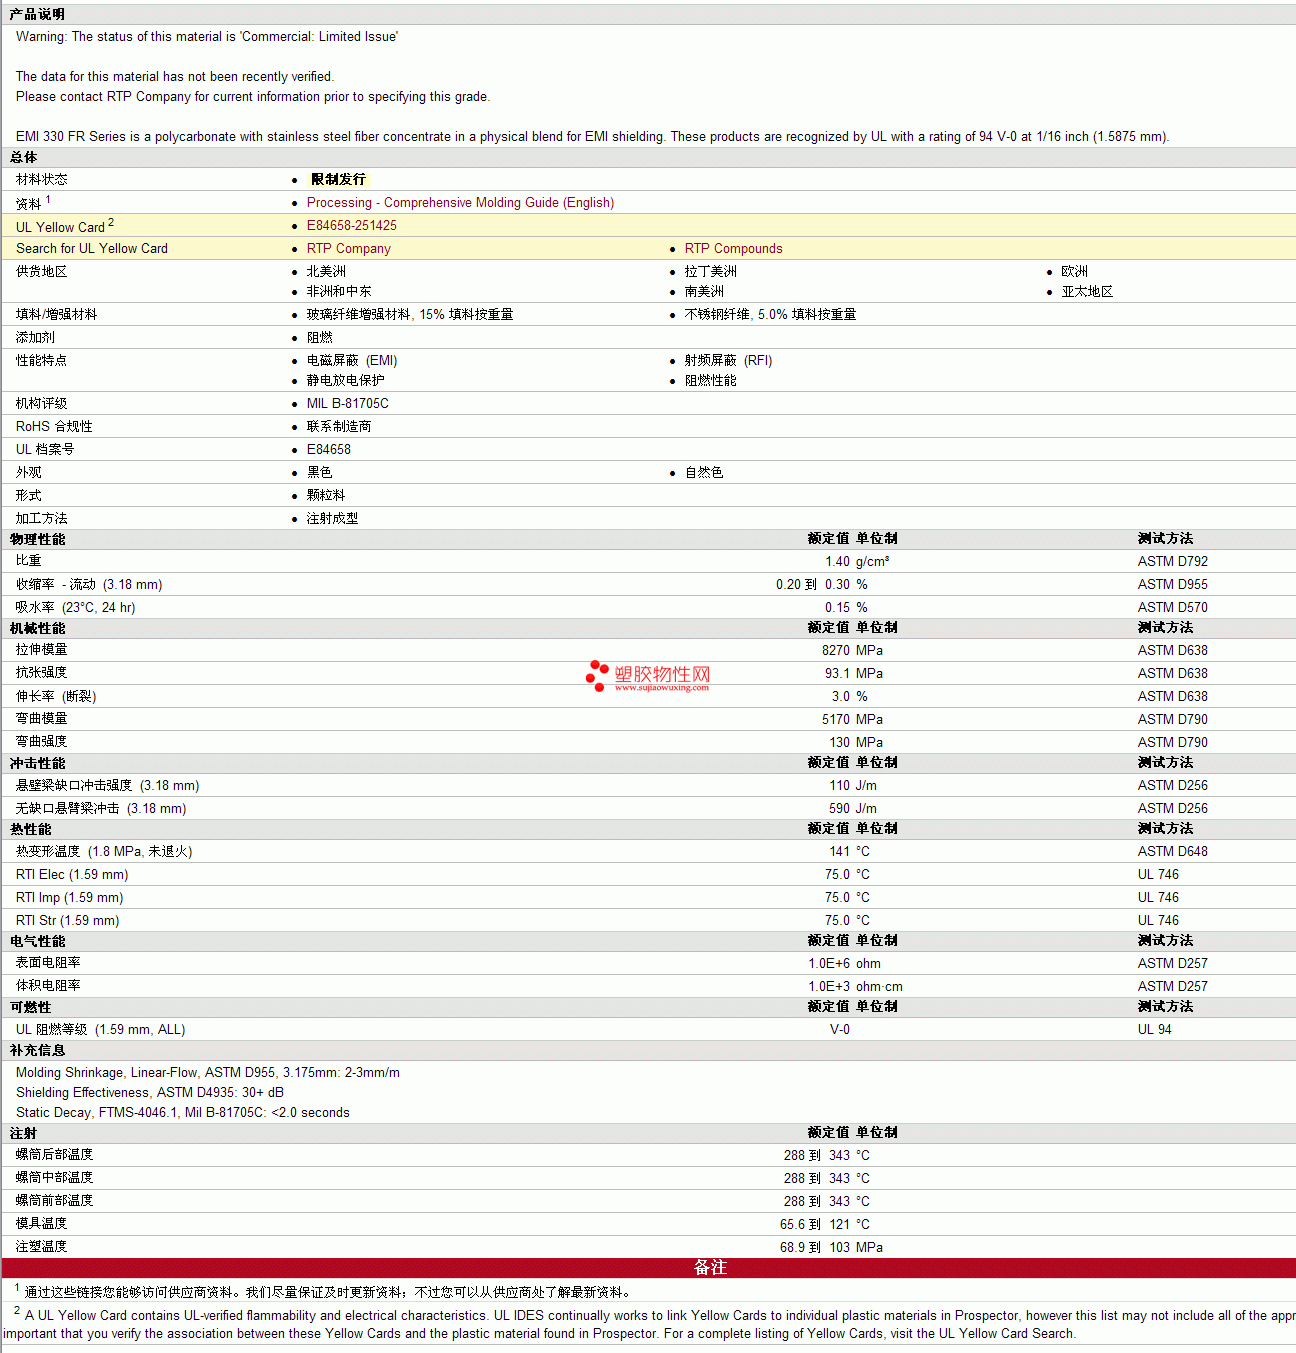The image size is (1296, 1353).
Task: Click the UL 94 test method
Action: 1155,1029
